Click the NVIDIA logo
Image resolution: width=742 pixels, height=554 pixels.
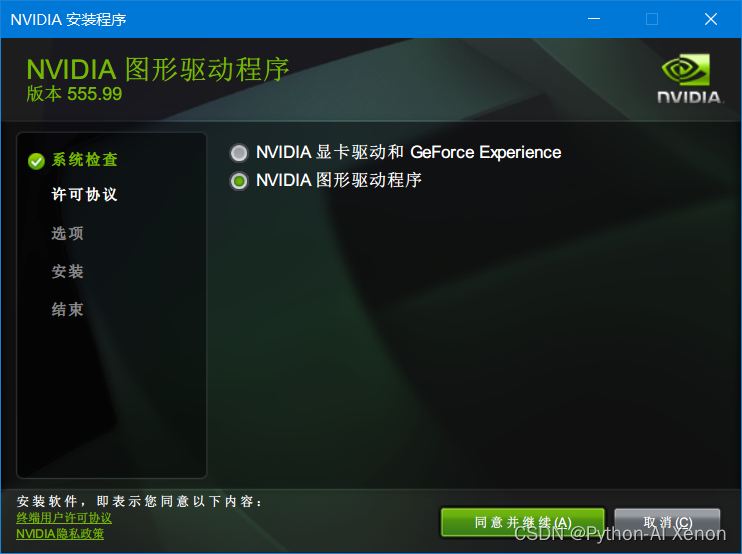(689, 79)
